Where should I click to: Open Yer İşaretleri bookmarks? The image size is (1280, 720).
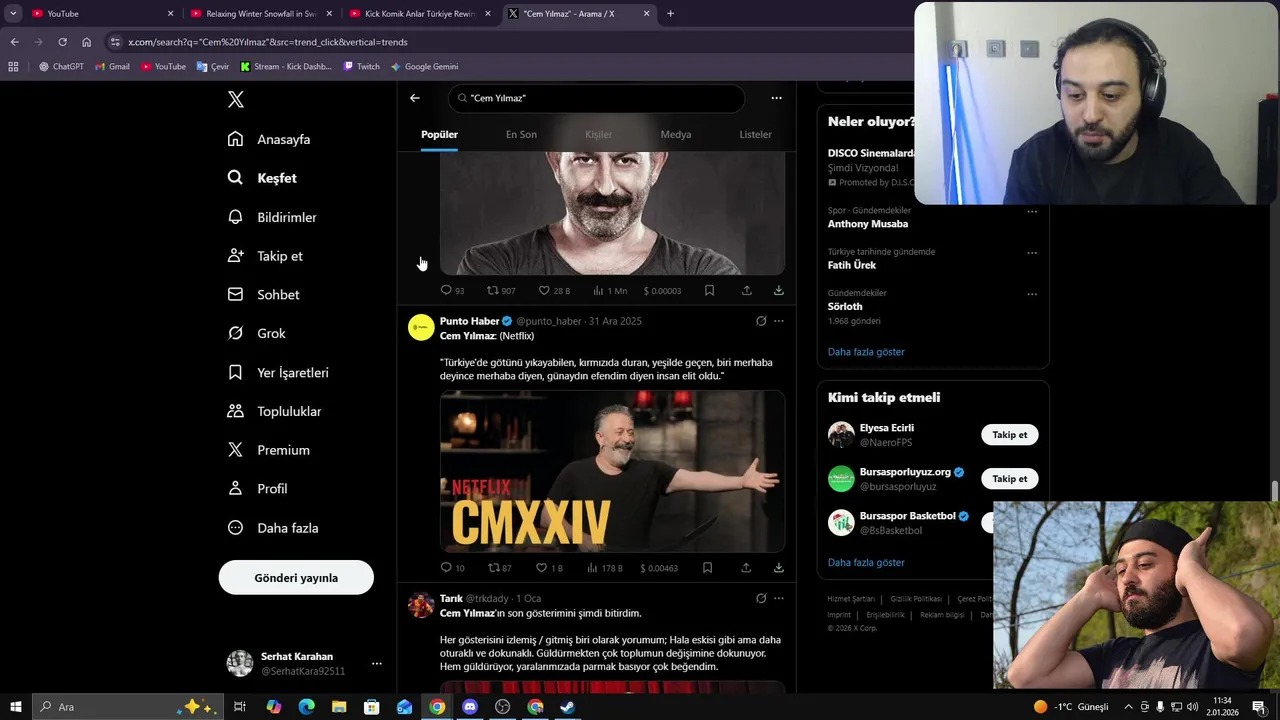tap(278, 372)
